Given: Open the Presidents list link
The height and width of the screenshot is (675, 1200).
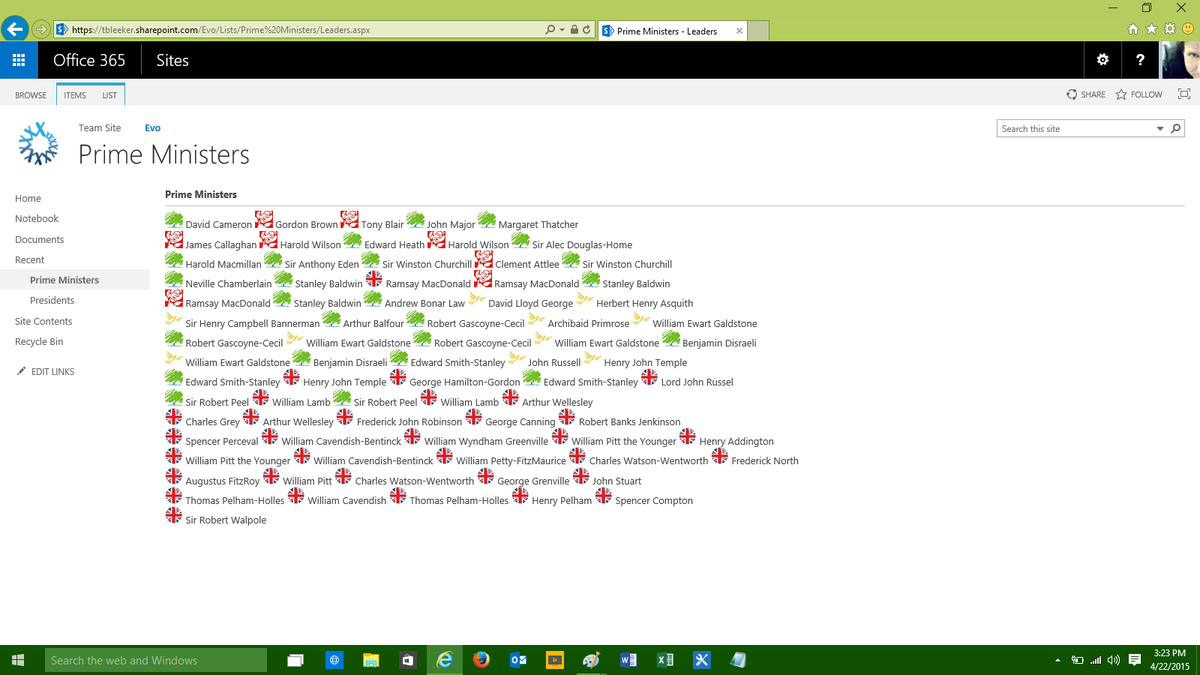Looking at the screenshot, I should click(x=52, y=300).
